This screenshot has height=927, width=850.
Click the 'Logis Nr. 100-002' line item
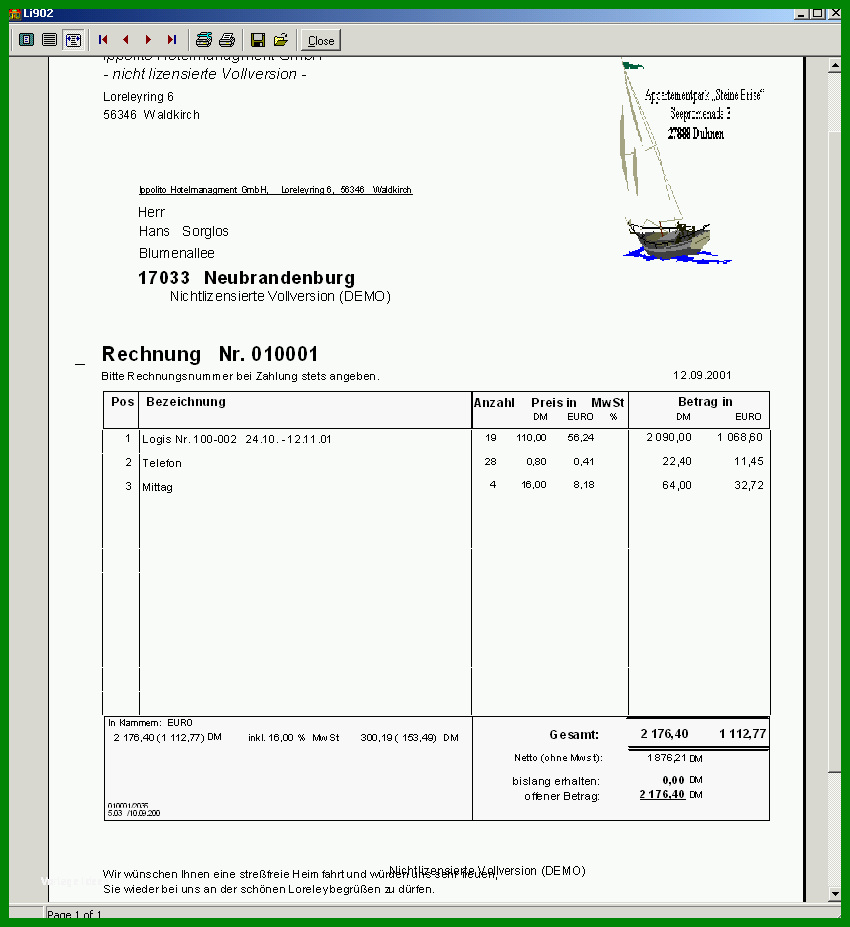[236, 439]
